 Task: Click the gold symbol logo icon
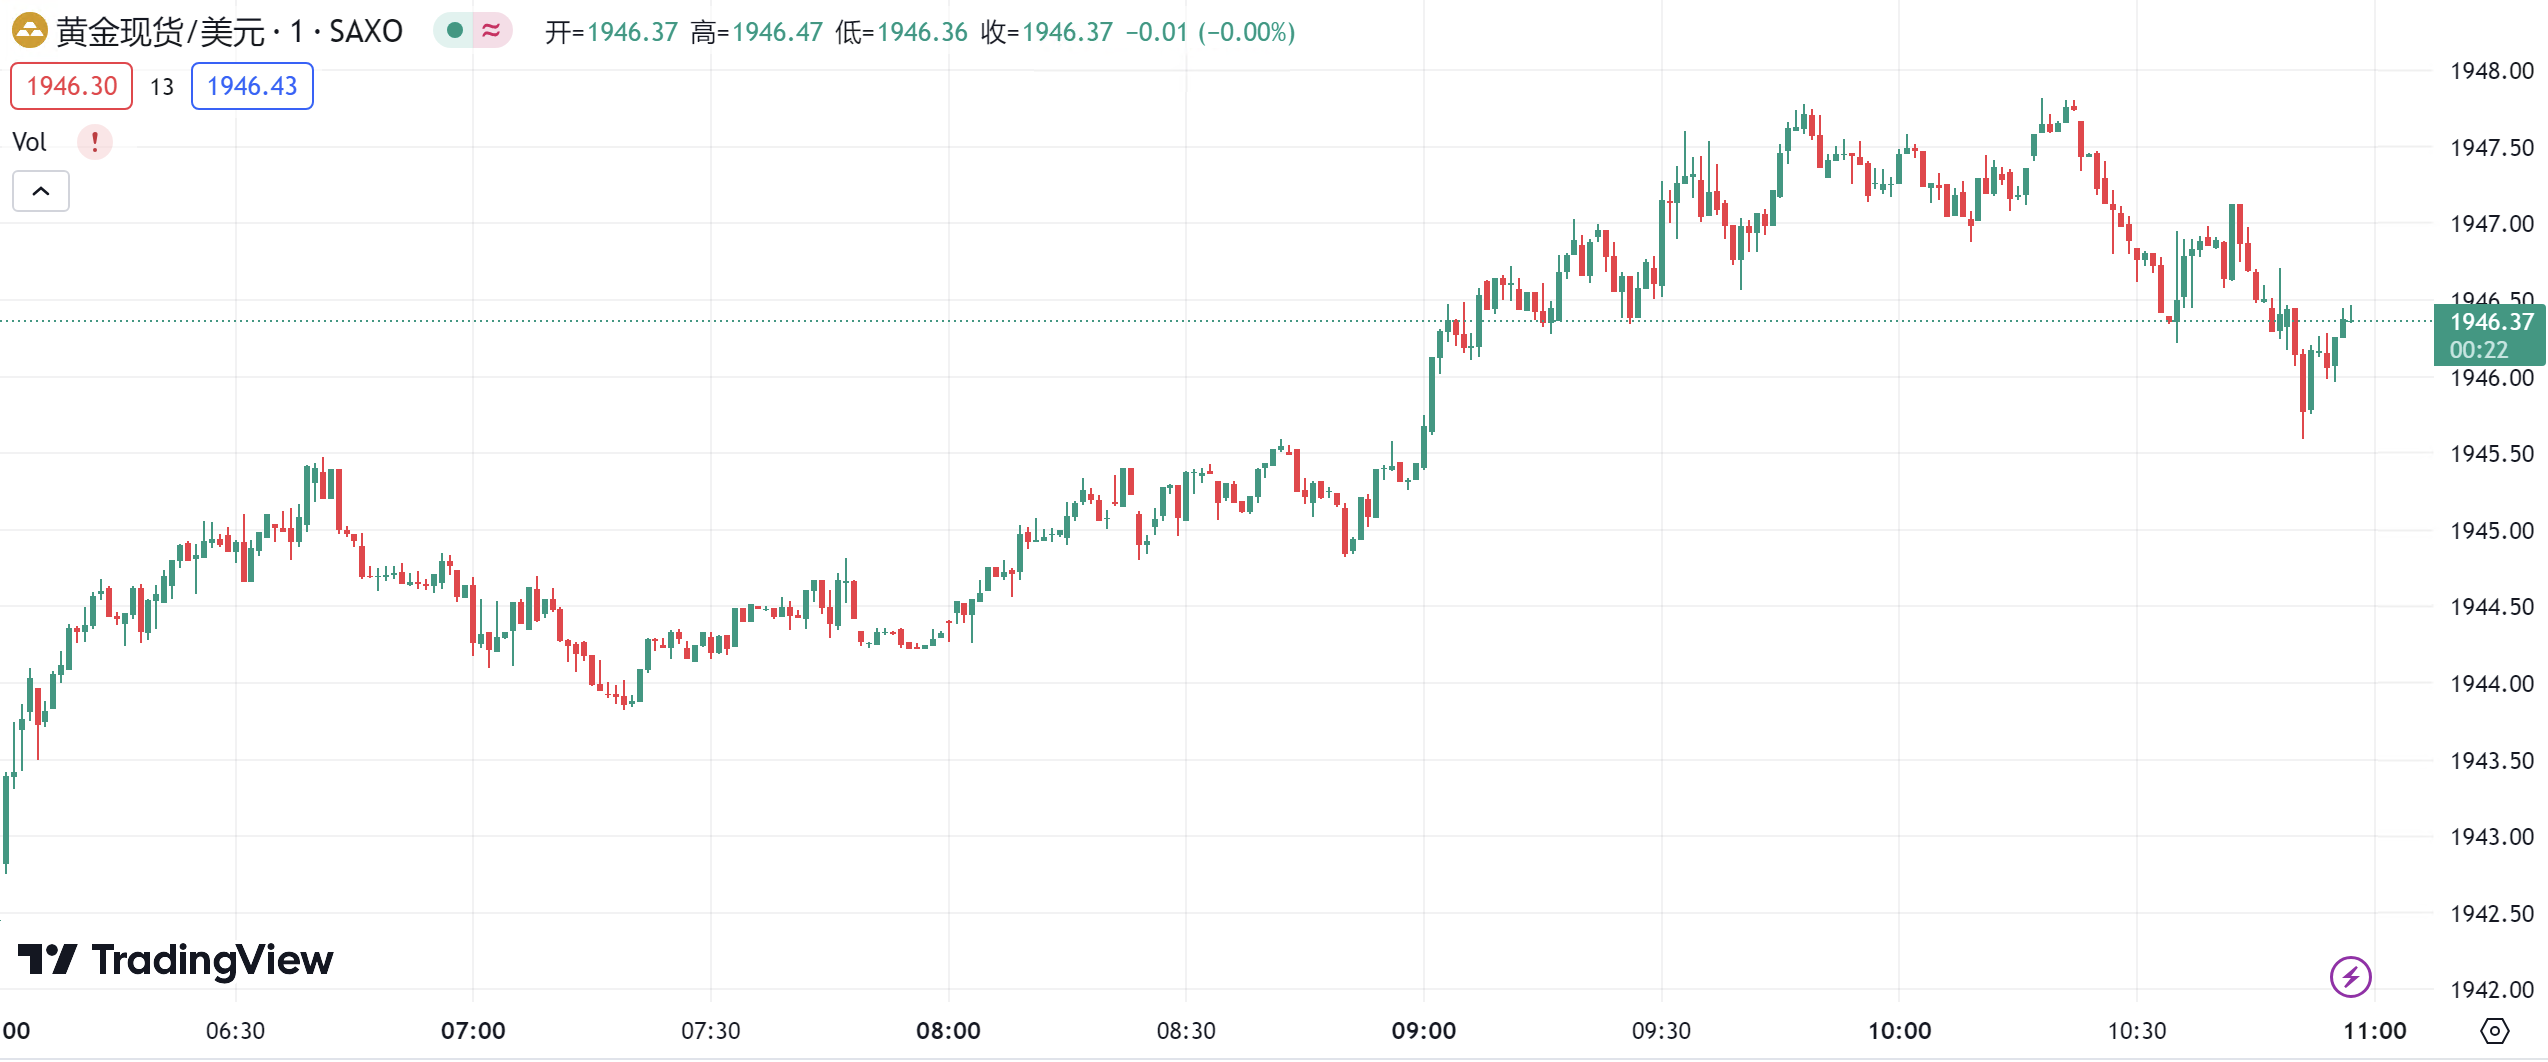tap(29, 31)
